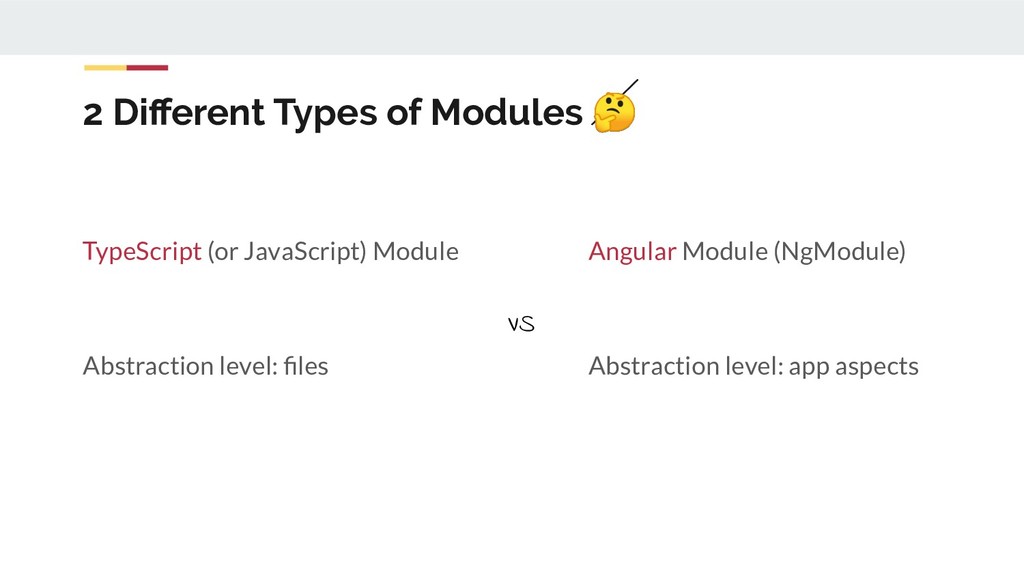Click the handwritten 'vs' label
Screen dimensions: 1024x576
point(521,324)
